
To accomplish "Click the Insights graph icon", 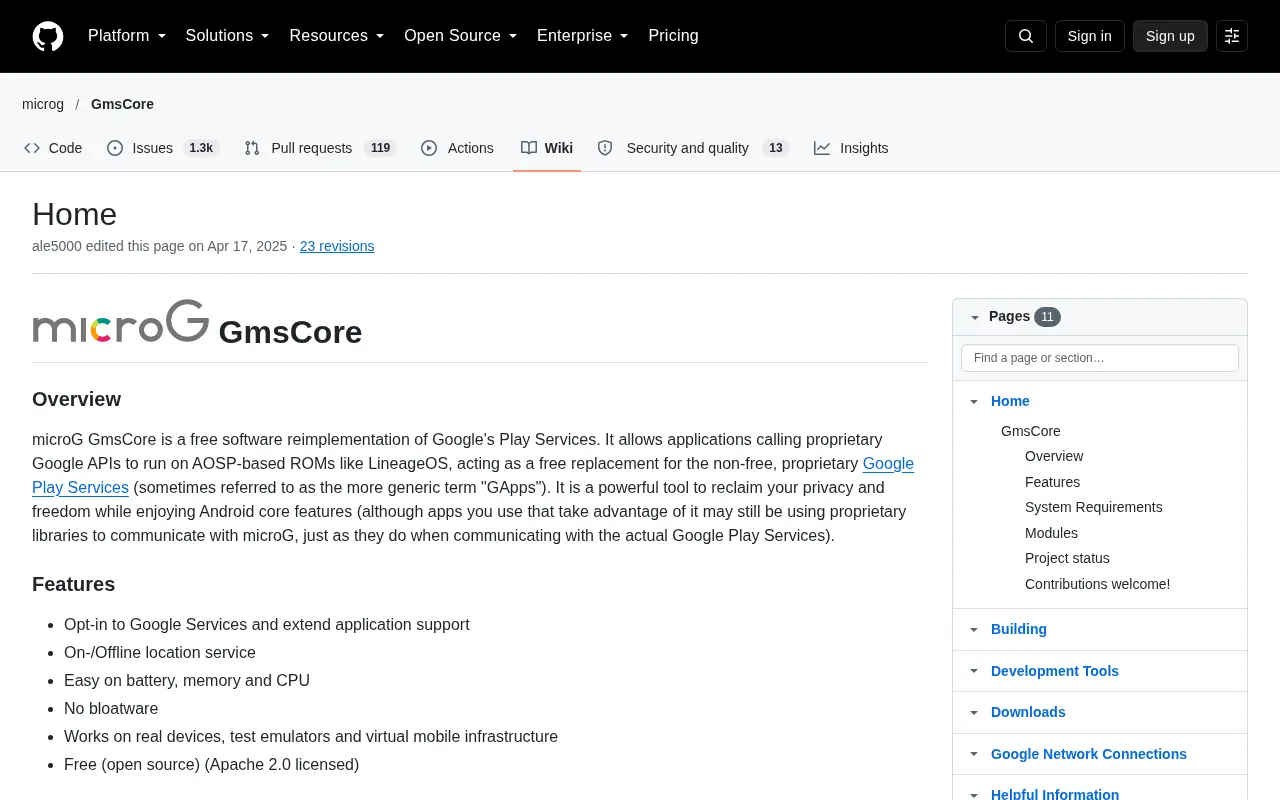I will click(822, 148).
